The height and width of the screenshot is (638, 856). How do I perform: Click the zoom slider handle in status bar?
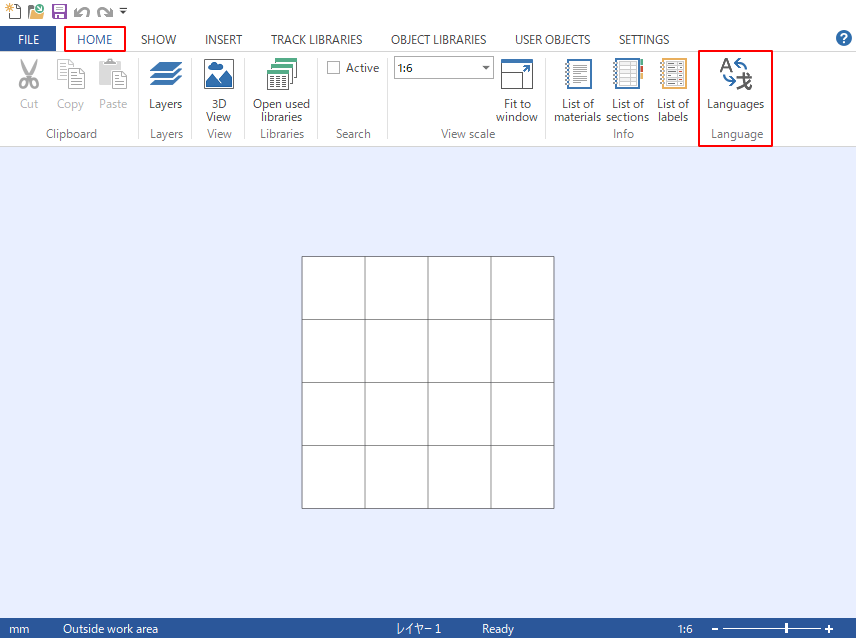786,629
